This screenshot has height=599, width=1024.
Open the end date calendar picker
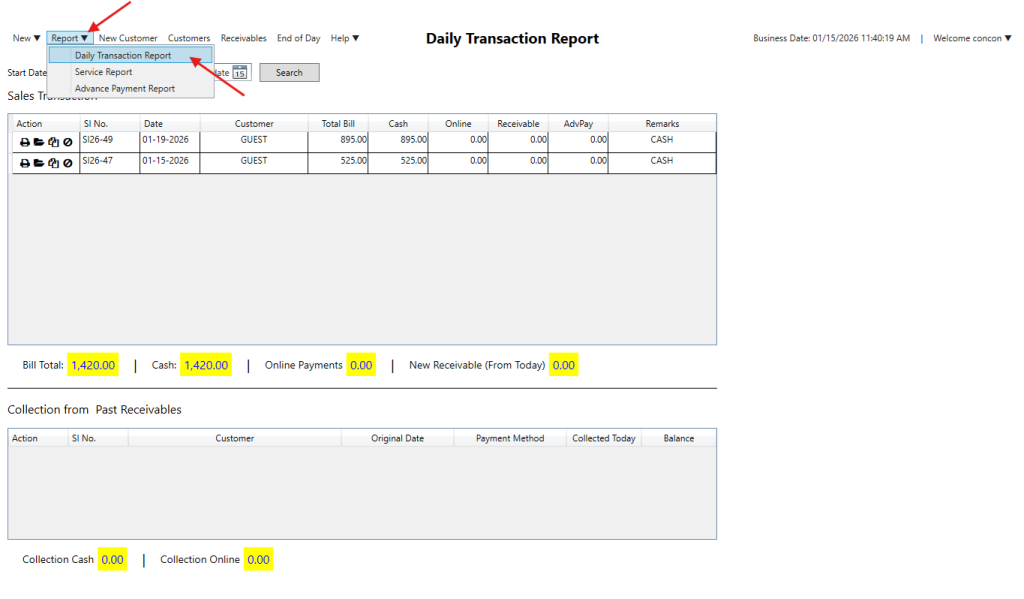241,72
